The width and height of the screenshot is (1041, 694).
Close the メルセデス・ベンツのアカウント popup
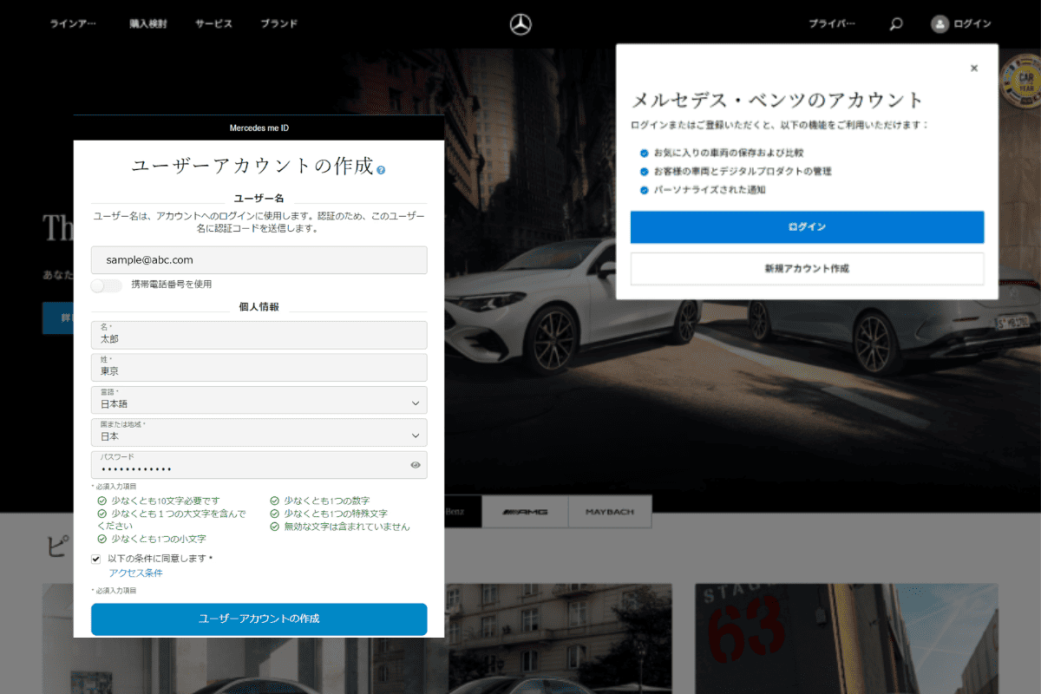coord(974,68)
